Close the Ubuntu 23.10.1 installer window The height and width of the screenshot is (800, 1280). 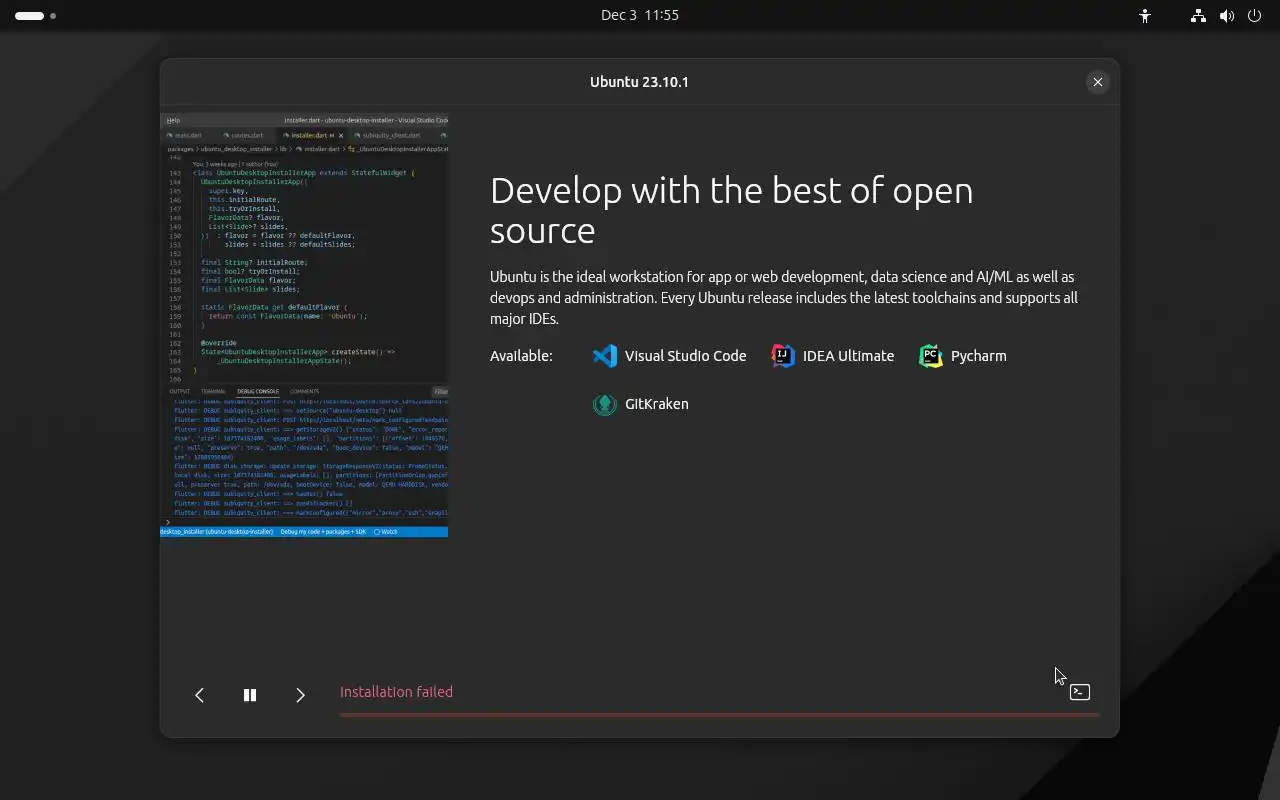(x=1098, y=82)
